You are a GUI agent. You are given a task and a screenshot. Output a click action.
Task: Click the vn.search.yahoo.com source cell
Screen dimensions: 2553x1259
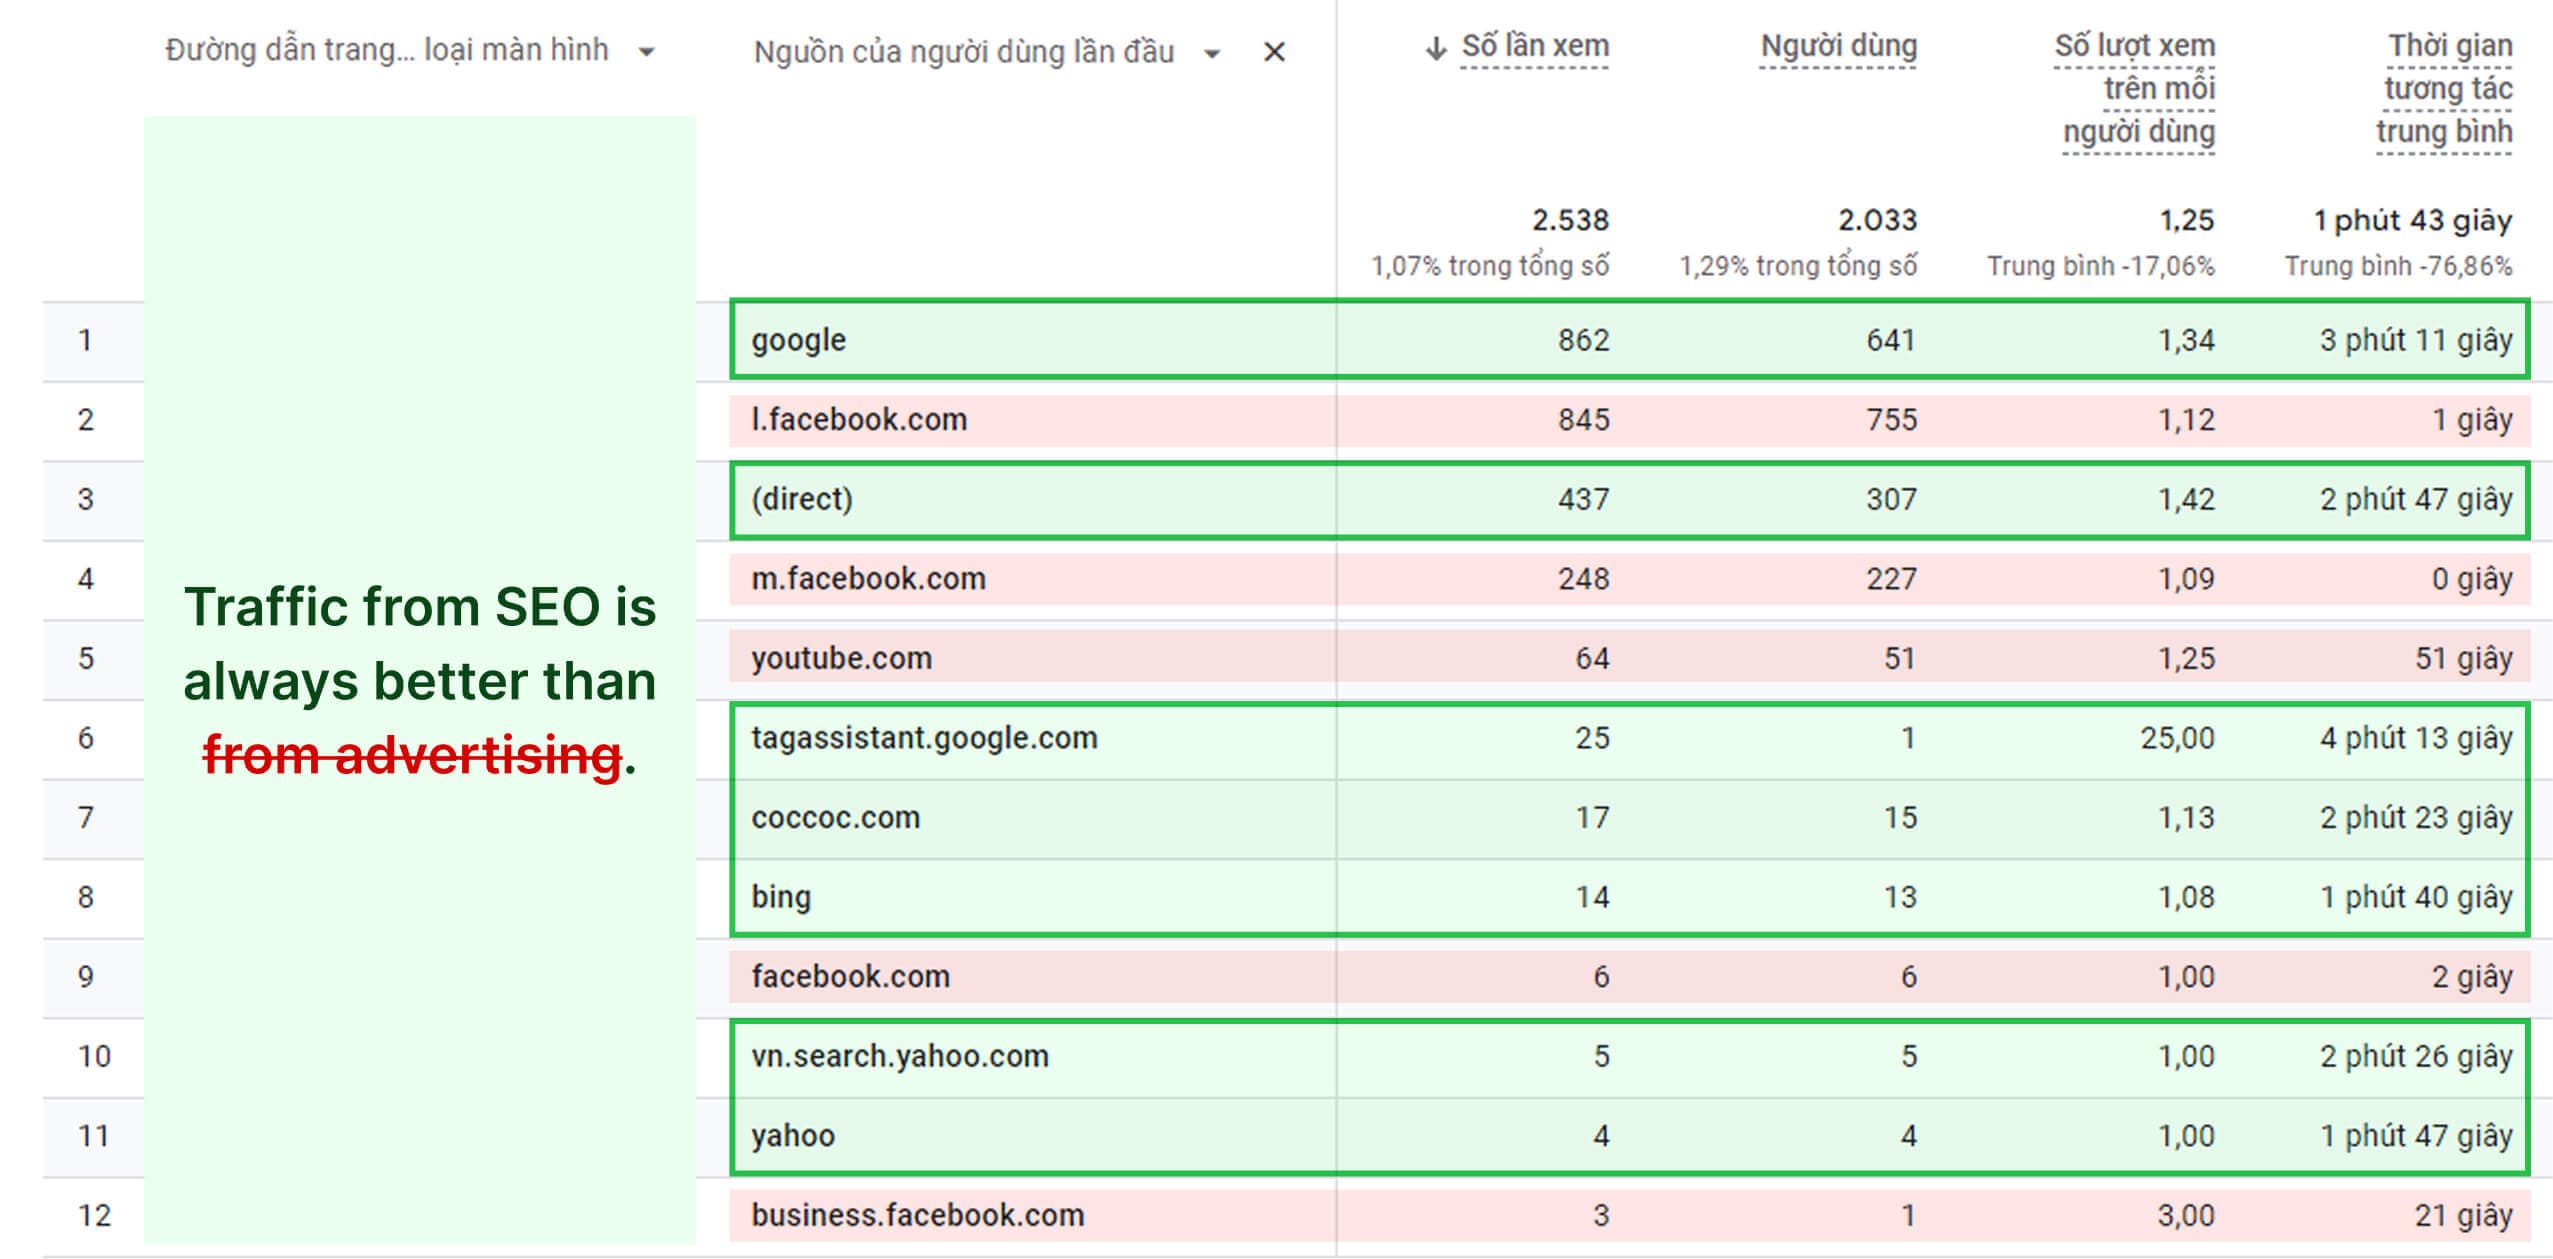tap(900, 1056)
